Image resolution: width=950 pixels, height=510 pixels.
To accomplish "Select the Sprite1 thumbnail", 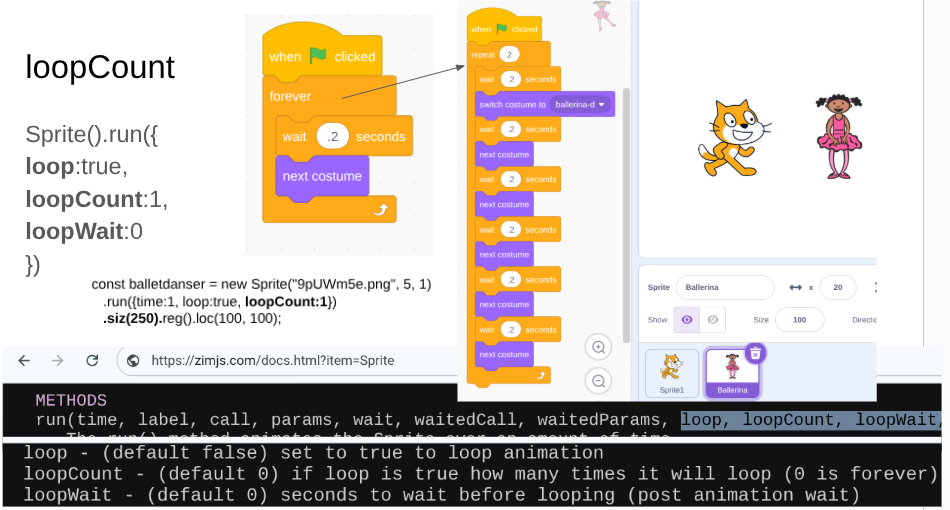I will click(x=672, y=372).
